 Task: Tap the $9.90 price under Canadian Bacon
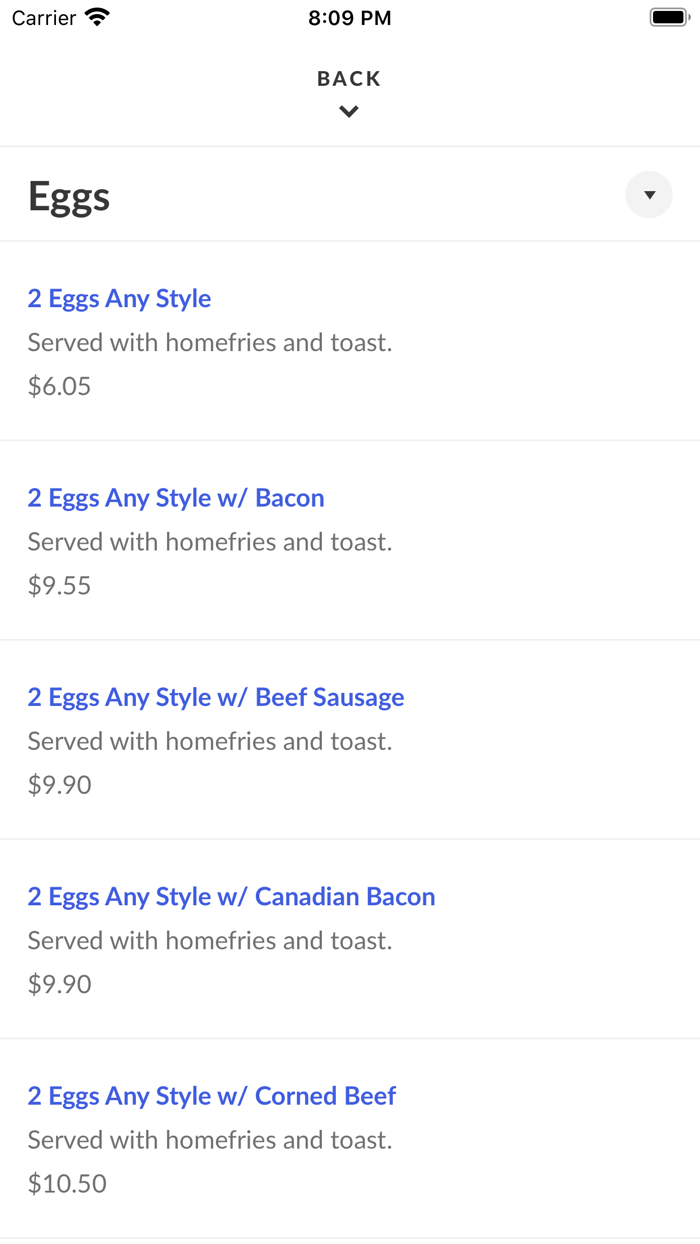click(x=59, y=984)
